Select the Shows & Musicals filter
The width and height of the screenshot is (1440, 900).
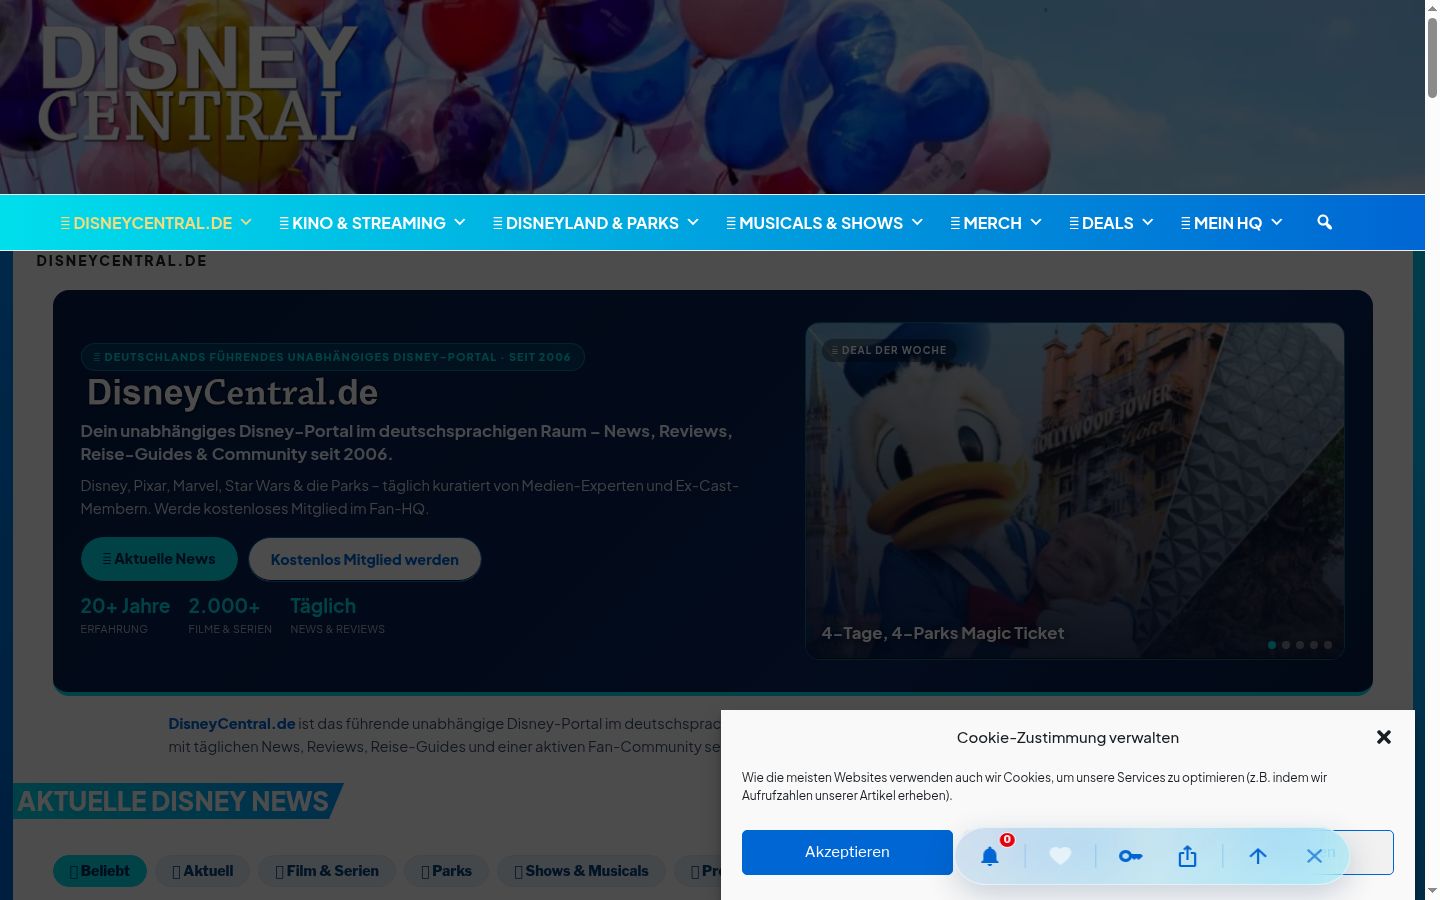pyautogui.click(x=582, y=871)
